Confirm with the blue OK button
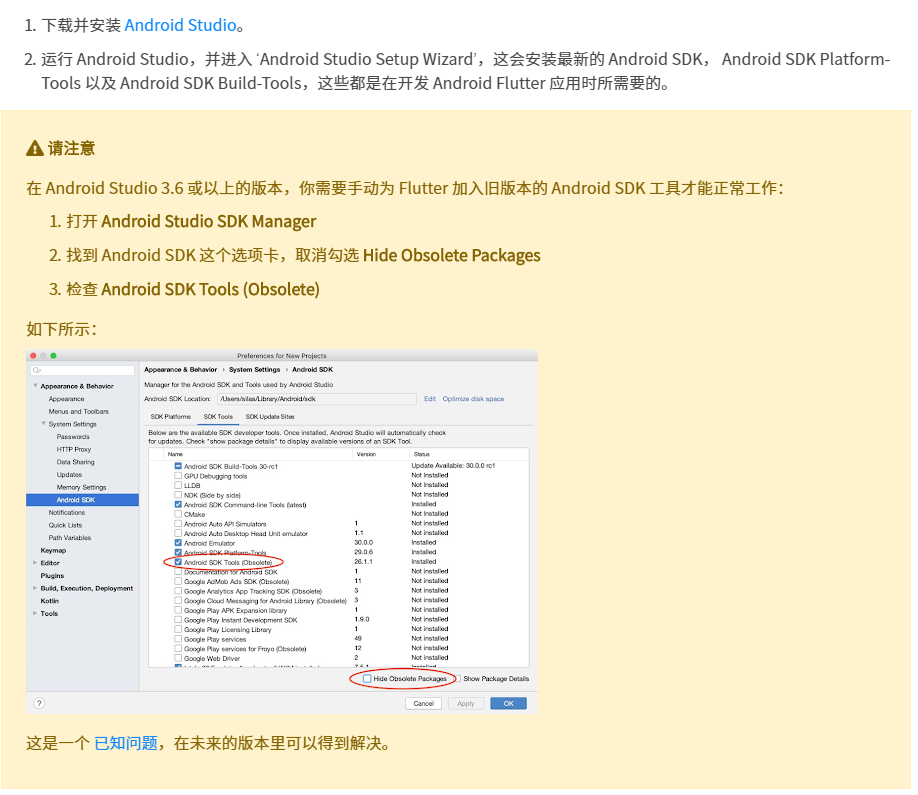 point(508,703)
